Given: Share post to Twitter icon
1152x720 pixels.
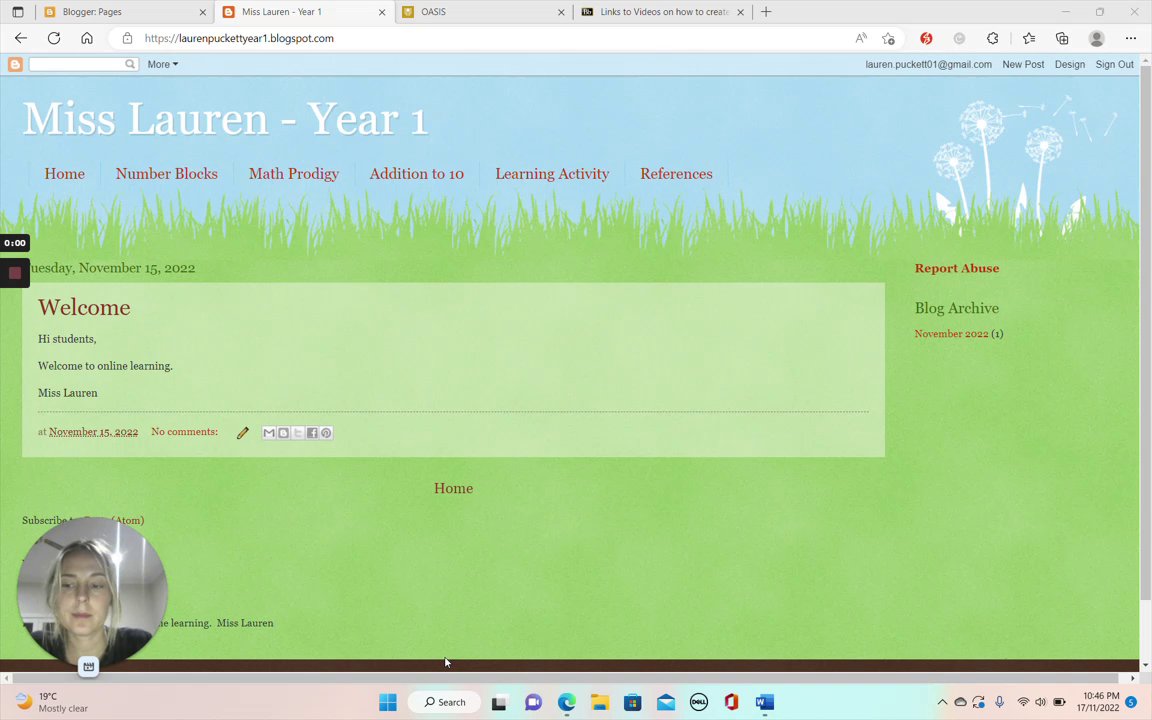Looking at the screenshot, I should 298,433.
